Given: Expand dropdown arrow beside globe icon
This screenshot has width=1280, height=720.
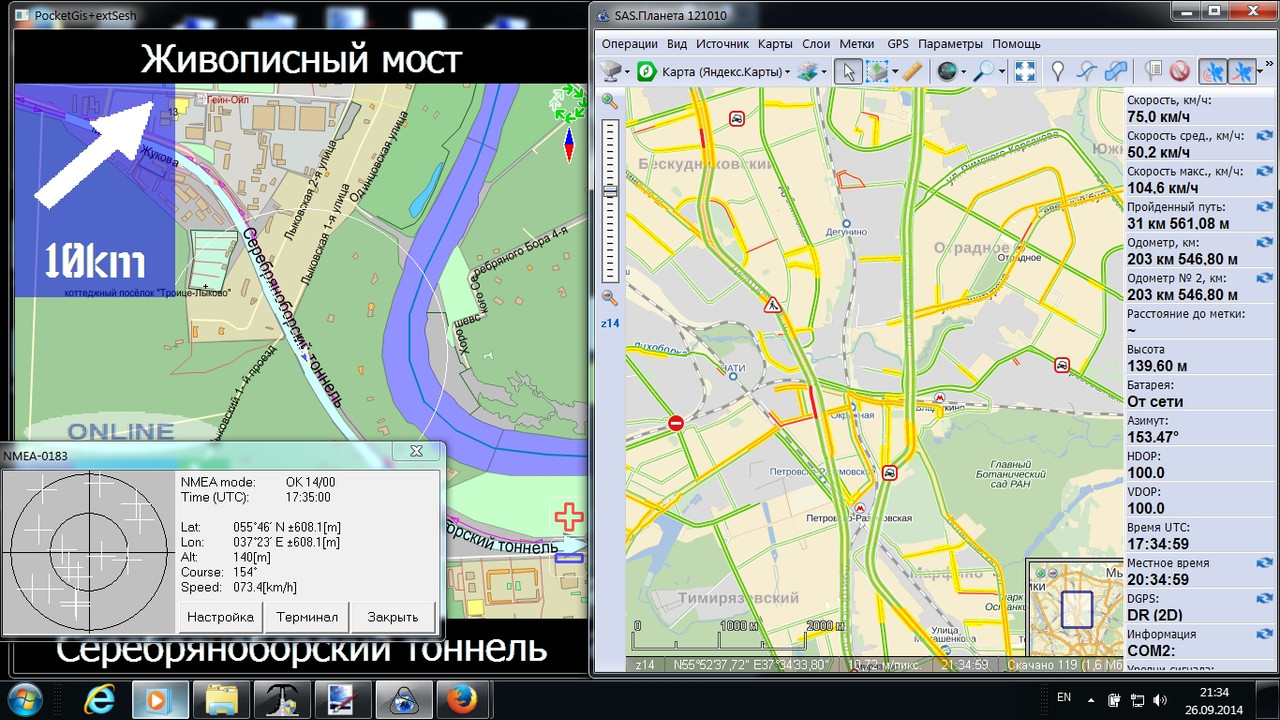Looking at the screenshot, I should click(x=963, y=72).
